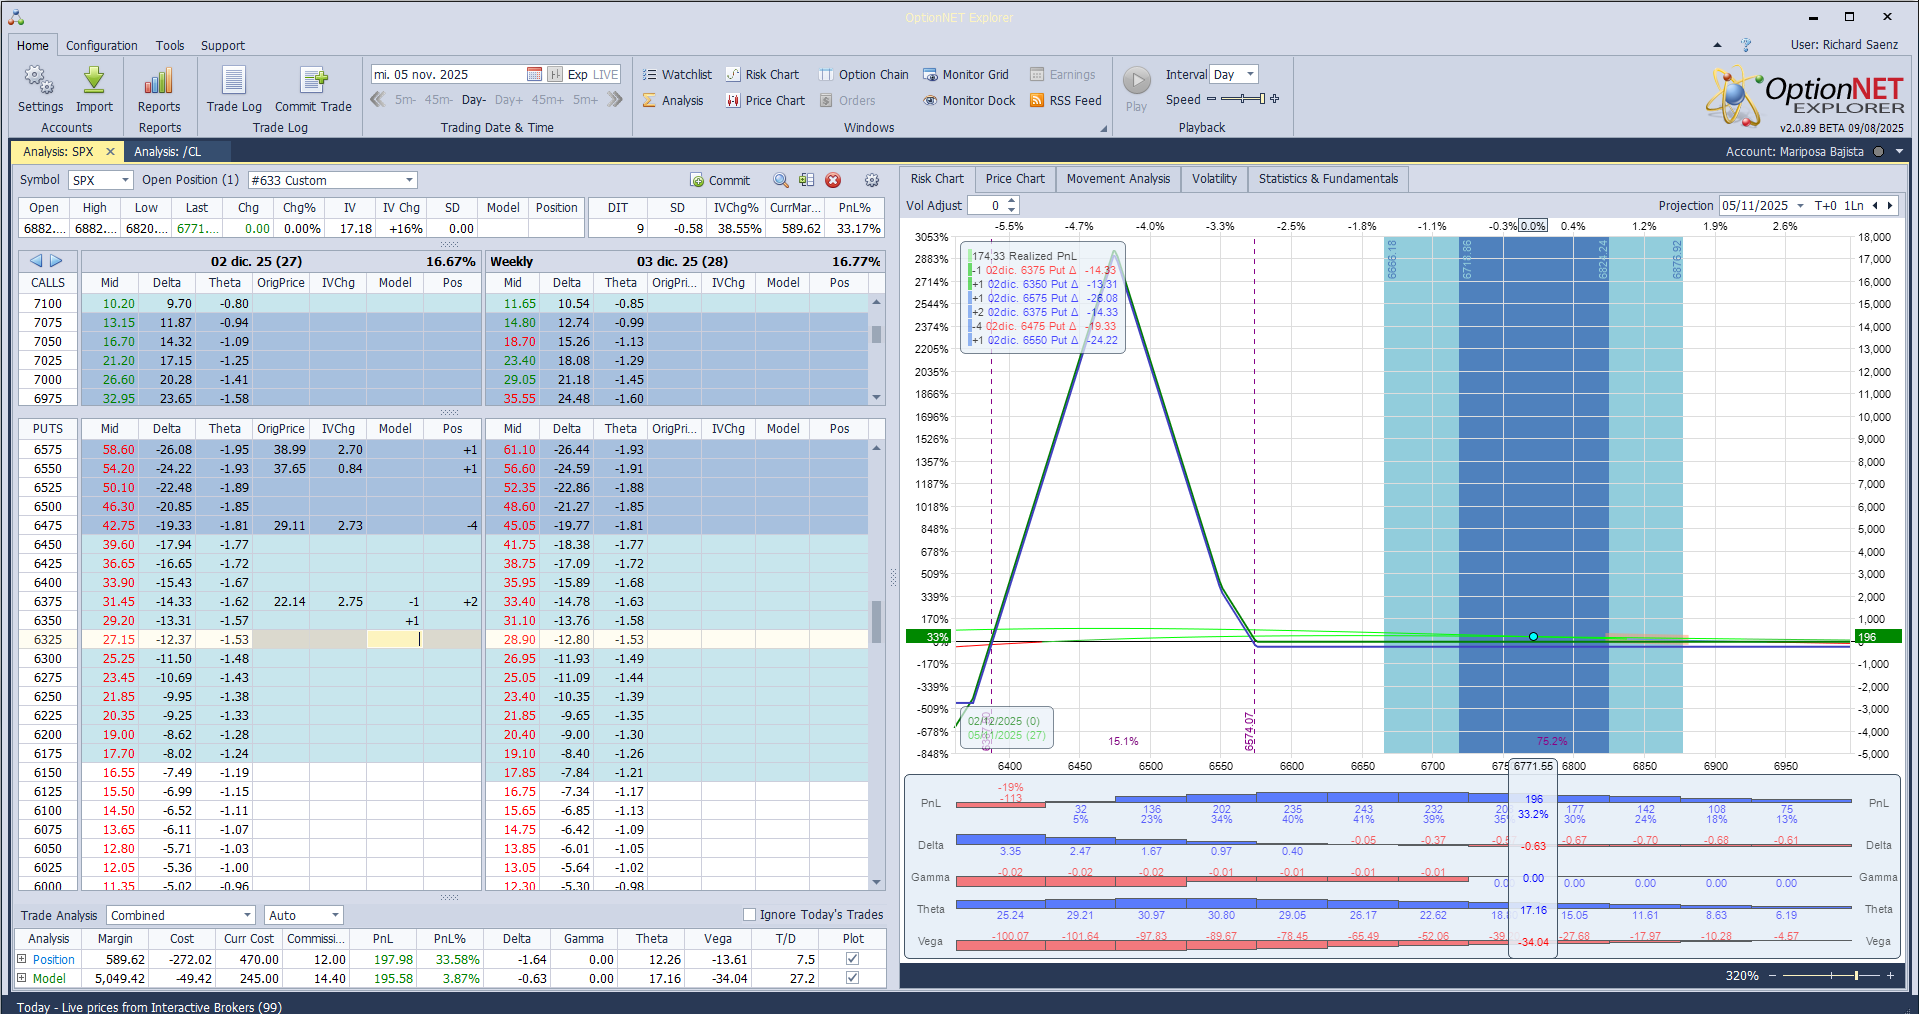Open the Settings gear icon
The width and height of the screenshot is (1919, 1014).
pyautogui.click(x=40, y=81)
